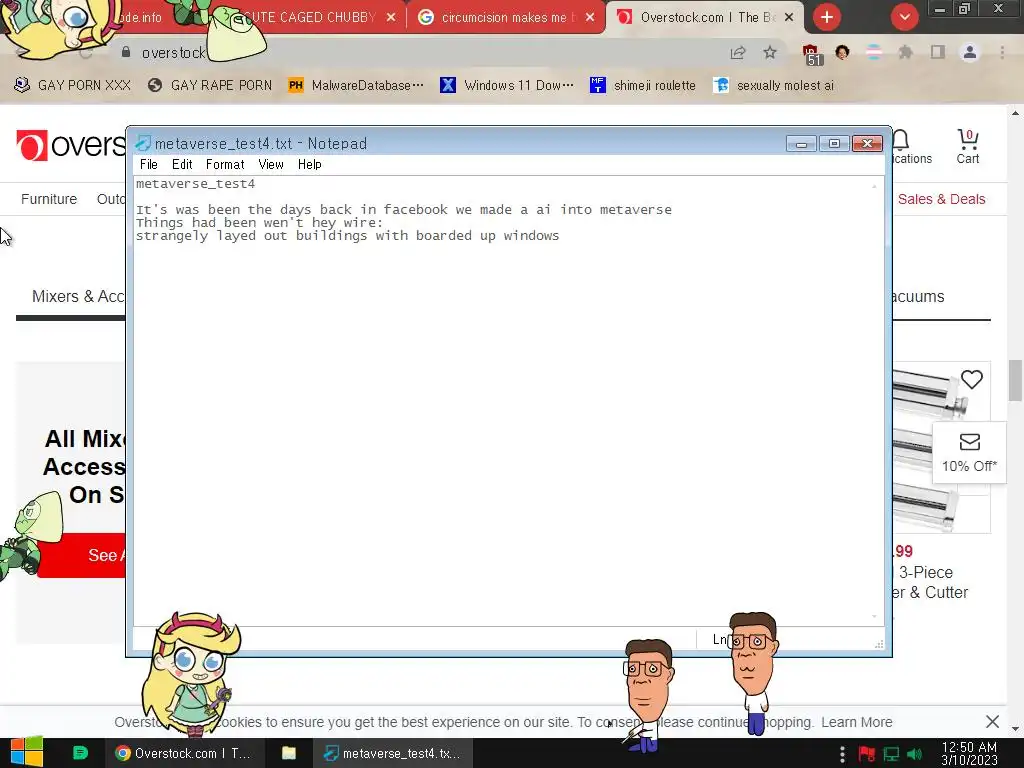Screen dimensions: 1024x768
Task: Click the green app icon on taskbar
Action: click(x=80, y=753)
